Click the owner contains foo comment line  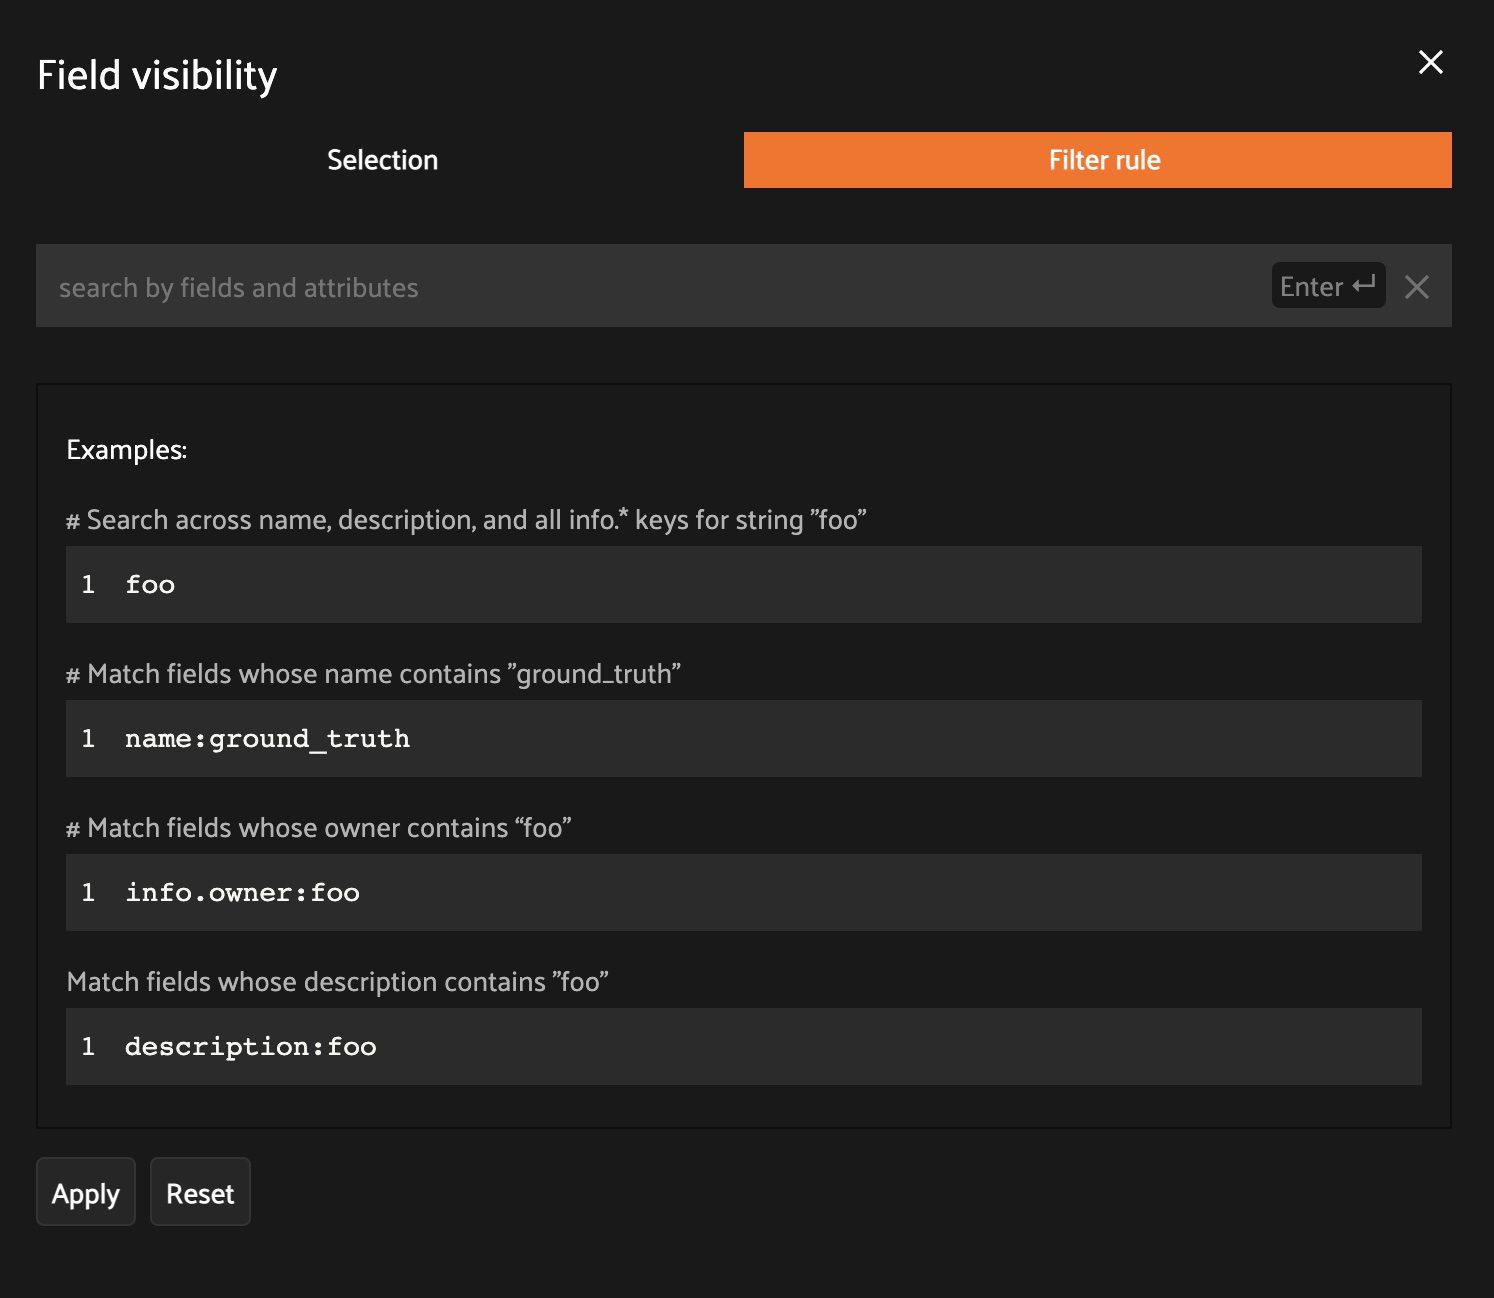319,828
